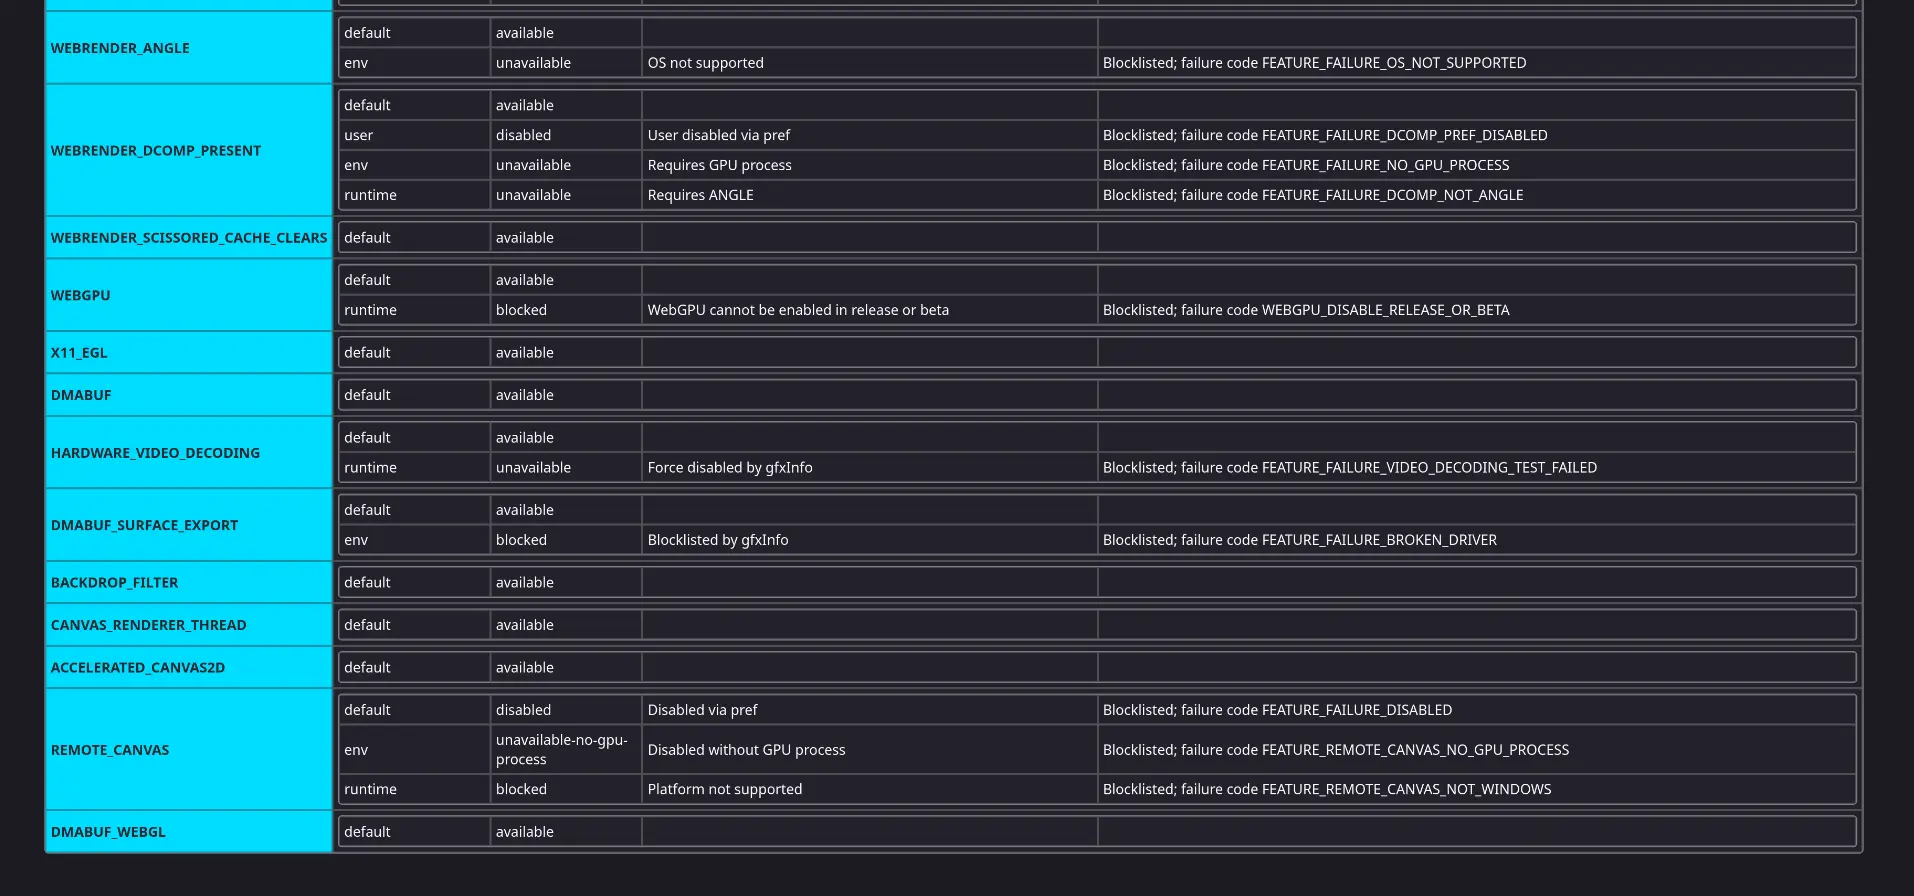
Task: Click the WEBRENDER_SCISSORED_CACHE_CLEARS feature label
Action: 189,238
